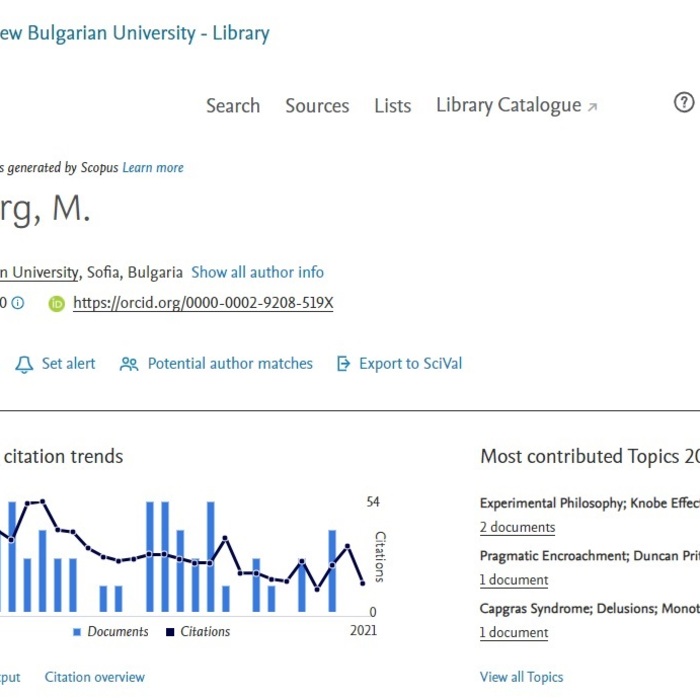Click the Library Catalogue external arrow icon
Image resolution: width=700 pixels, height=700 pixels.
point(592,107)
